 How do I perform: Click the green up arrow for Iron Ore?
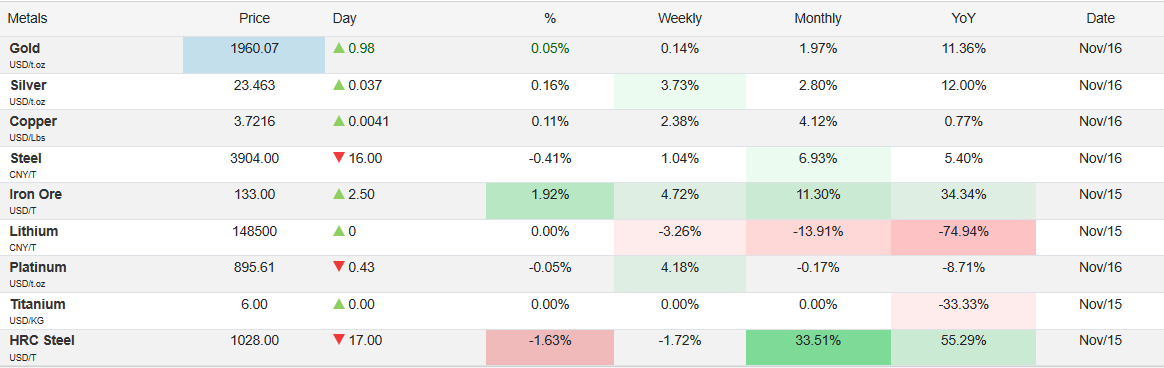click(339, 194)
